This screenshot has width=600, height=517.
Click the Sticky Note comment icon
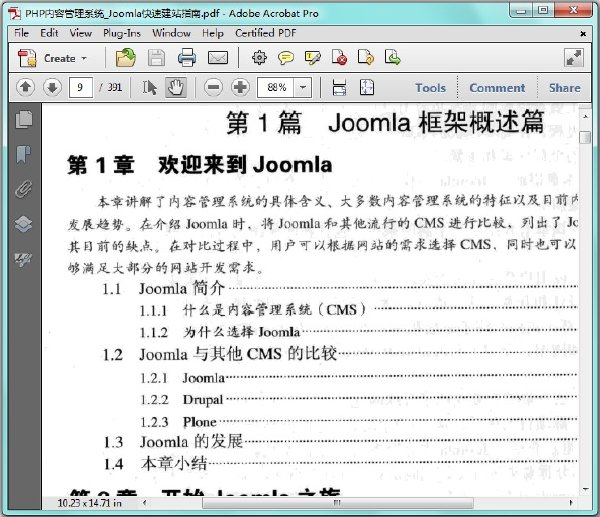[x=286, y=58]
